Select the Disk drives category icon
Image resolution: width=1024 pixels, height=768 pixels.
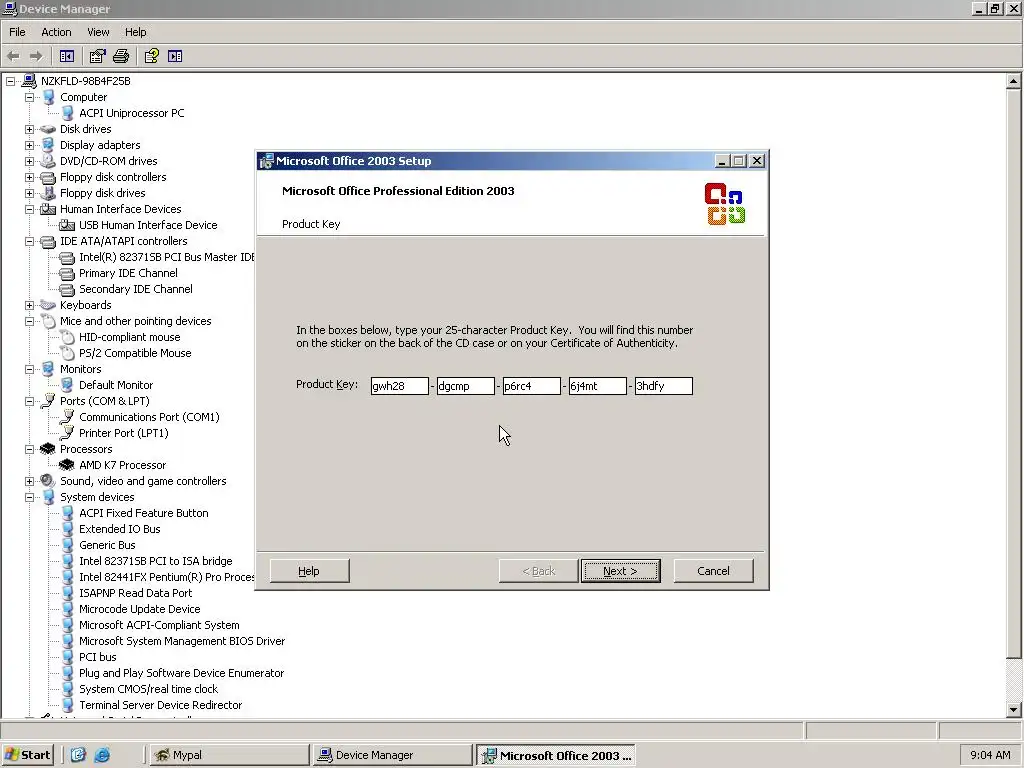pyautogui.click(x=48, y=129)
